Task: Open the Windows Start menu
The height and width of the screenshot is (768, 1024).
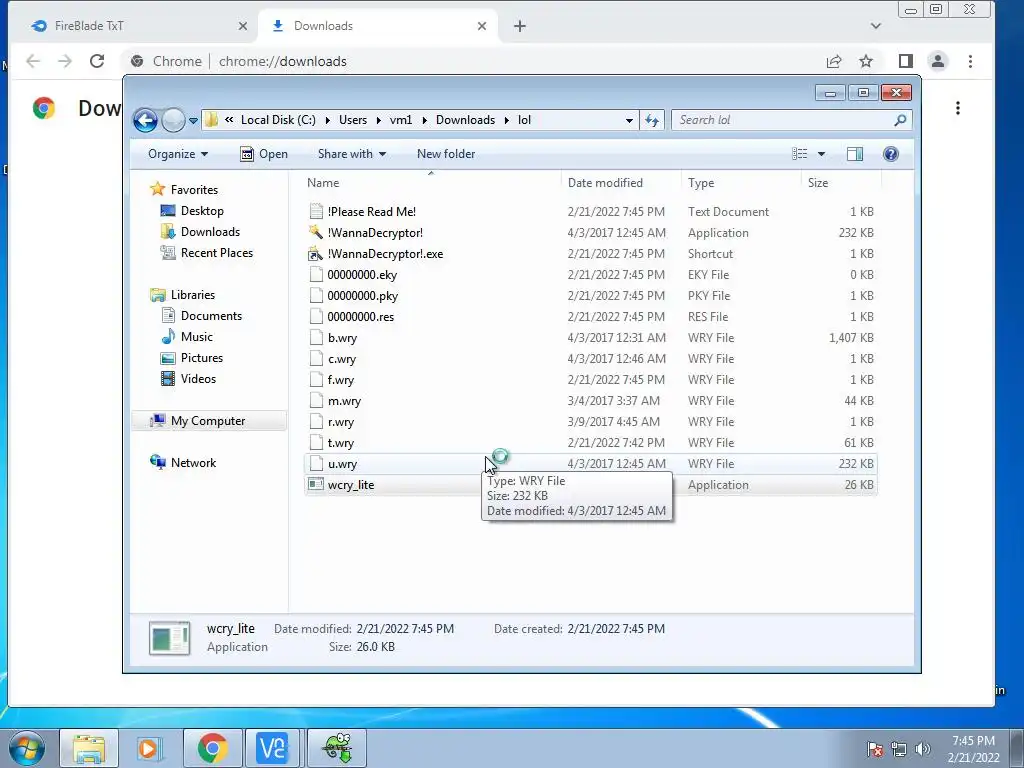Action: [x=26, y=748]
